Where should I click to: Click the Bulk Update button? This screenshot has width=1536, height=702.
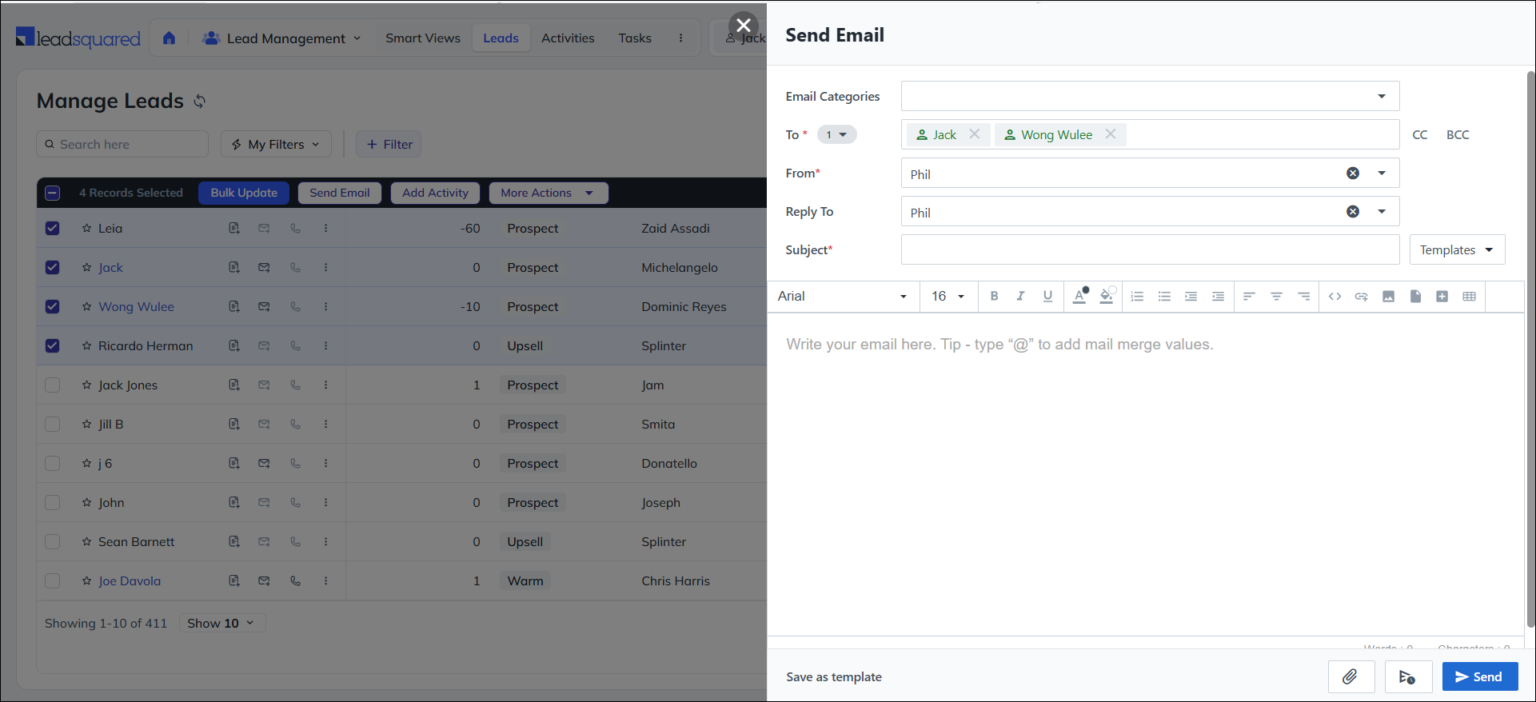point(244,193)
